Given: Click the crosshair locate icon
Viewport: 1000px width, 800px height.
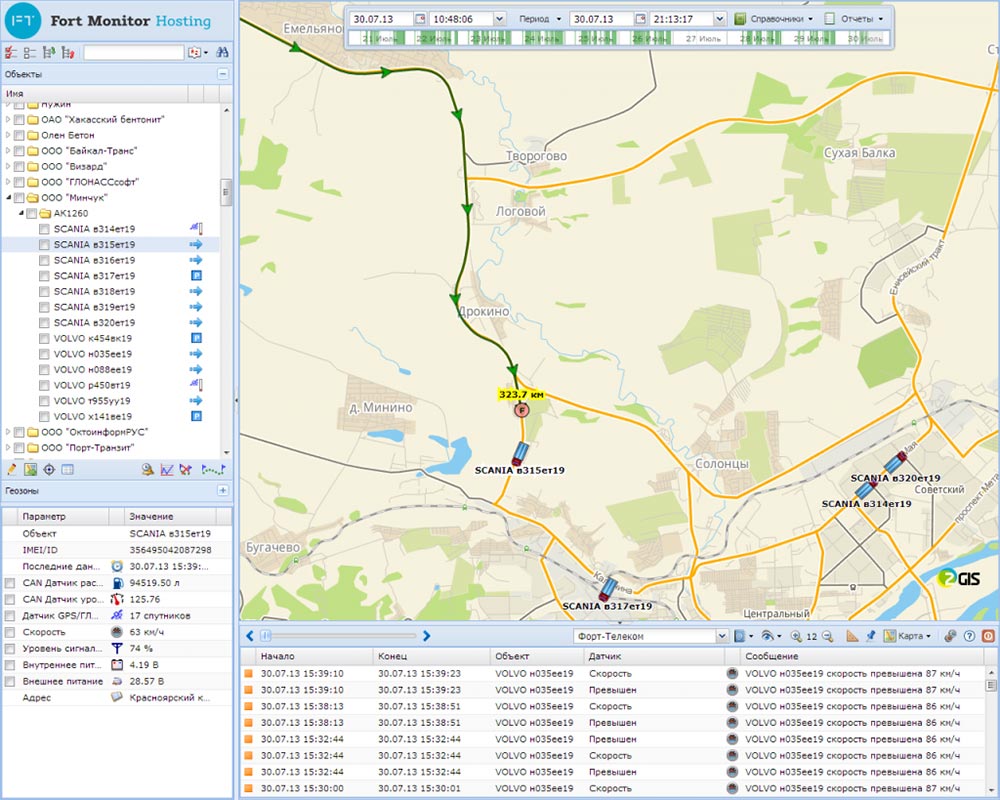Looking at the screenshot, I should pyautogui.click(x=48, y=470).
